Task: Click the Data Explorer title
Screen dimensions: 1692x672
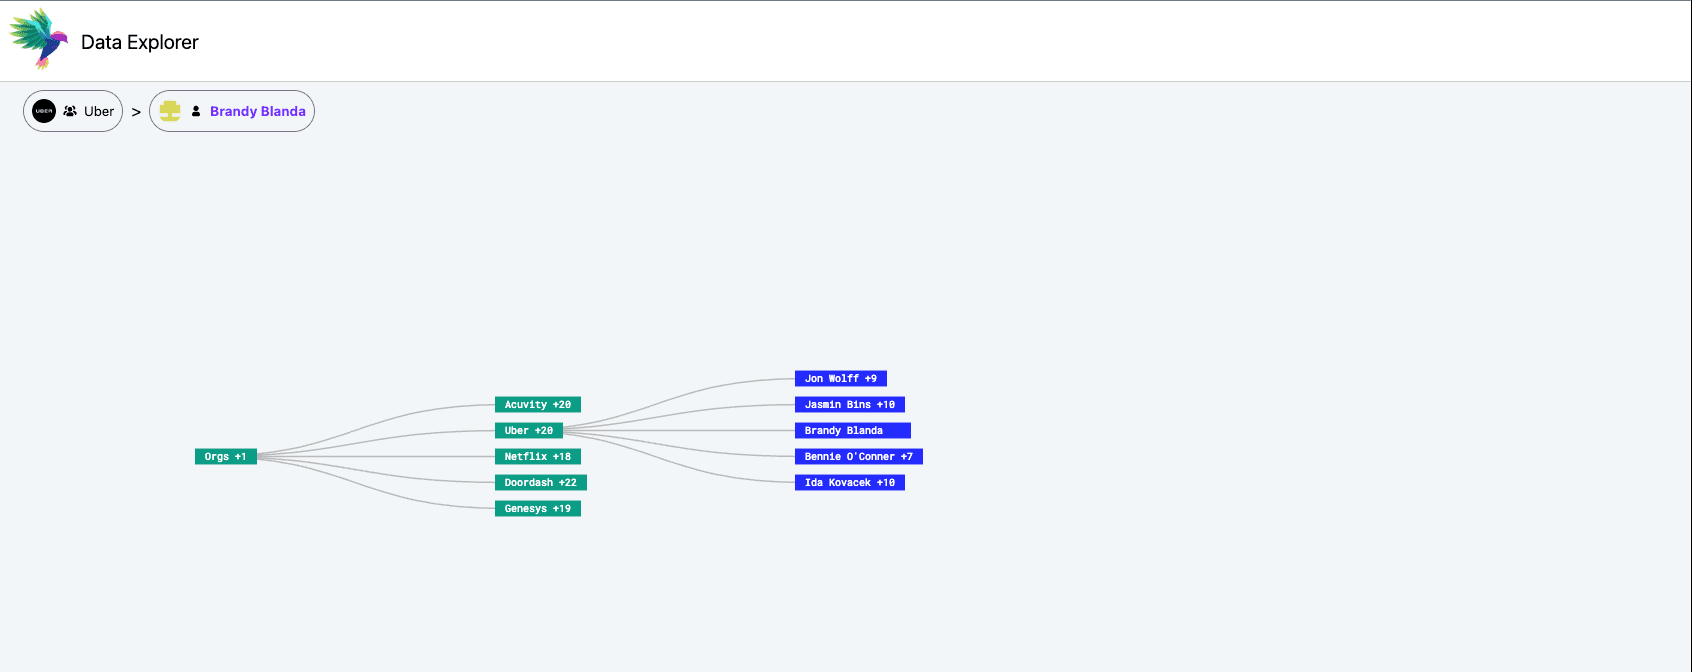Action: 140,42
